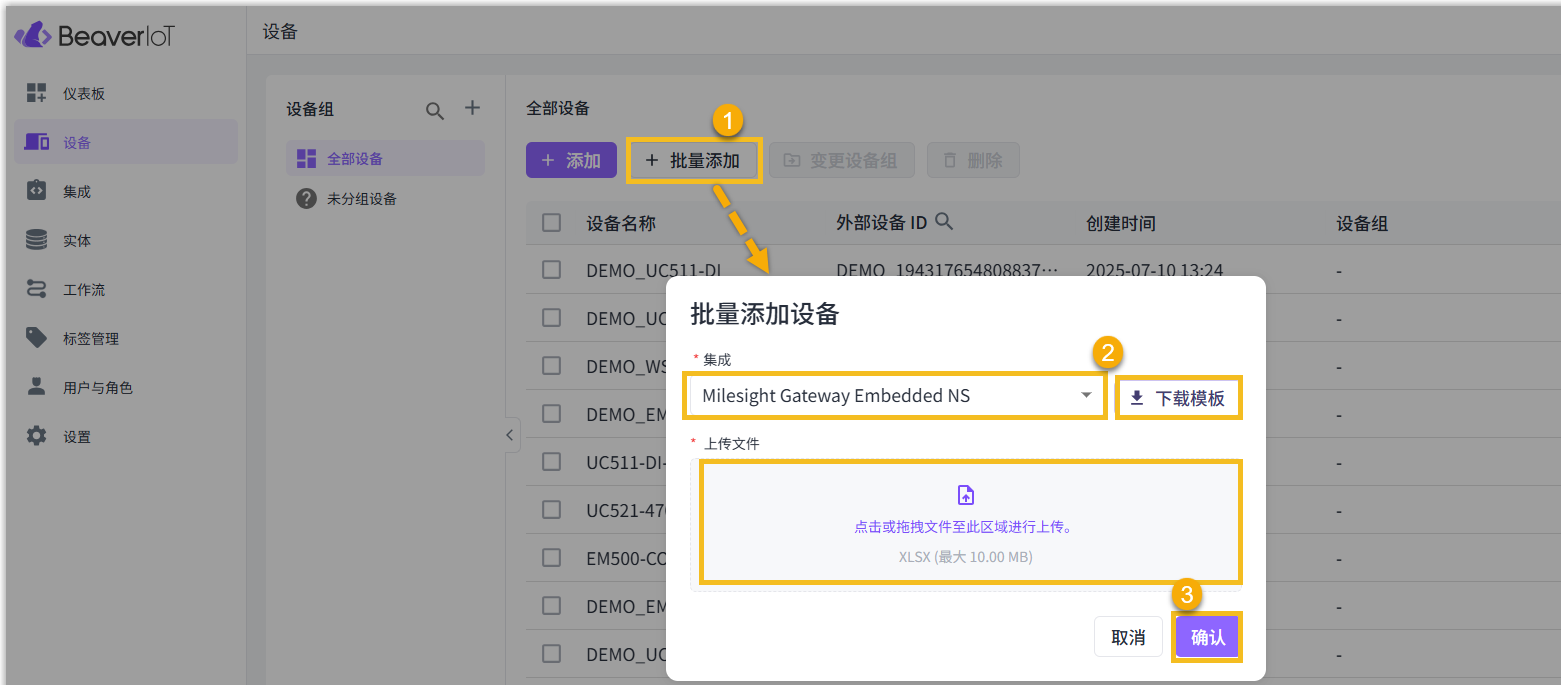
Task: Click the 标签管理 tag icon
Action: click(x=37, y=338)
